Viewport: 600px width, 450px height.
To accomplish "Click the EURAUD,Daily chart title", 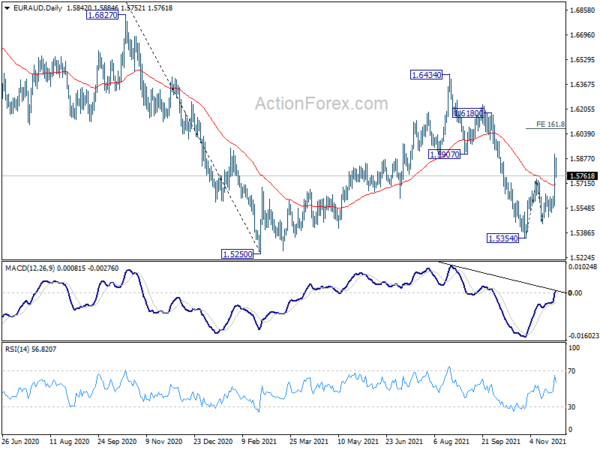I will coord(38,8).
